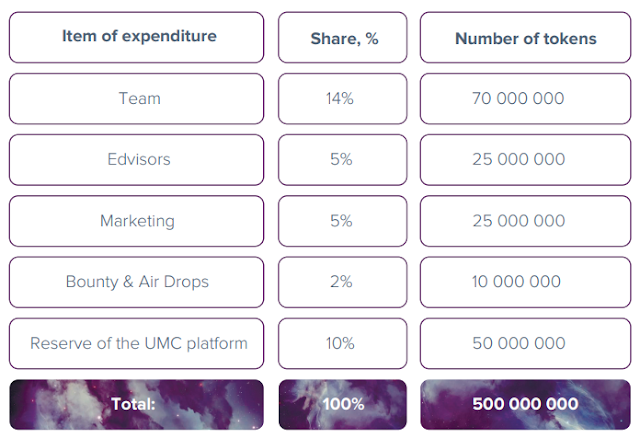Select the 'Share, %' header box
The height and width of the screenshot is (439, 640).
coord(343,38)
